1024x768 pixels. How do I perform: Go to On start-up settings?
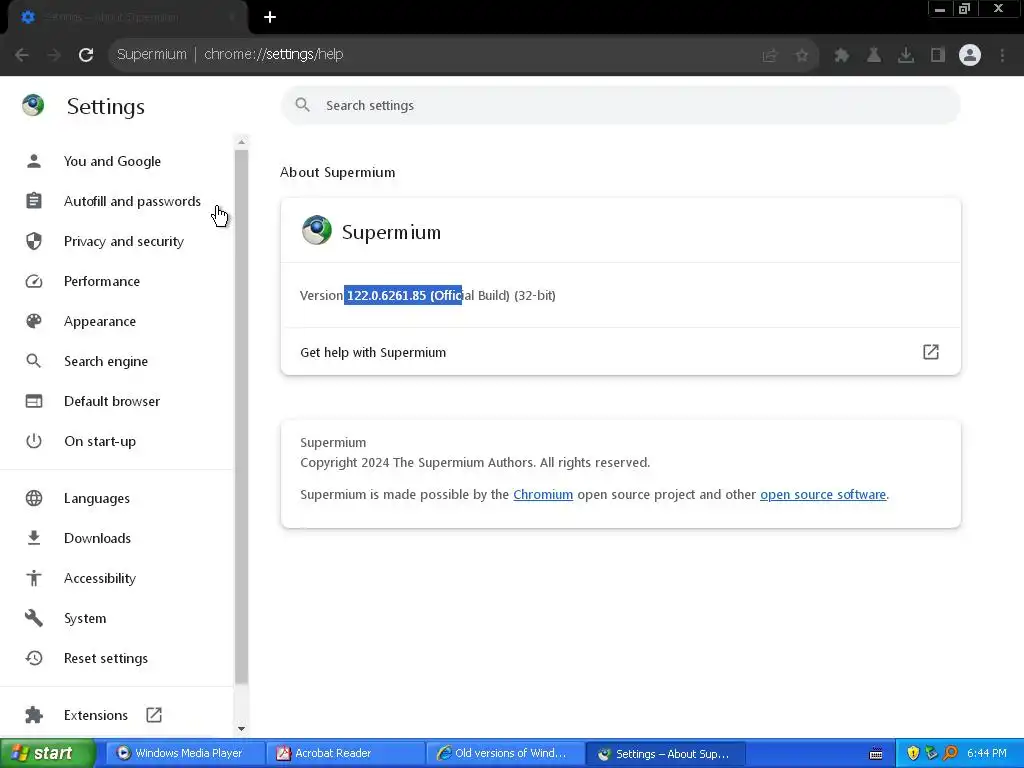[x=100, y=441]
